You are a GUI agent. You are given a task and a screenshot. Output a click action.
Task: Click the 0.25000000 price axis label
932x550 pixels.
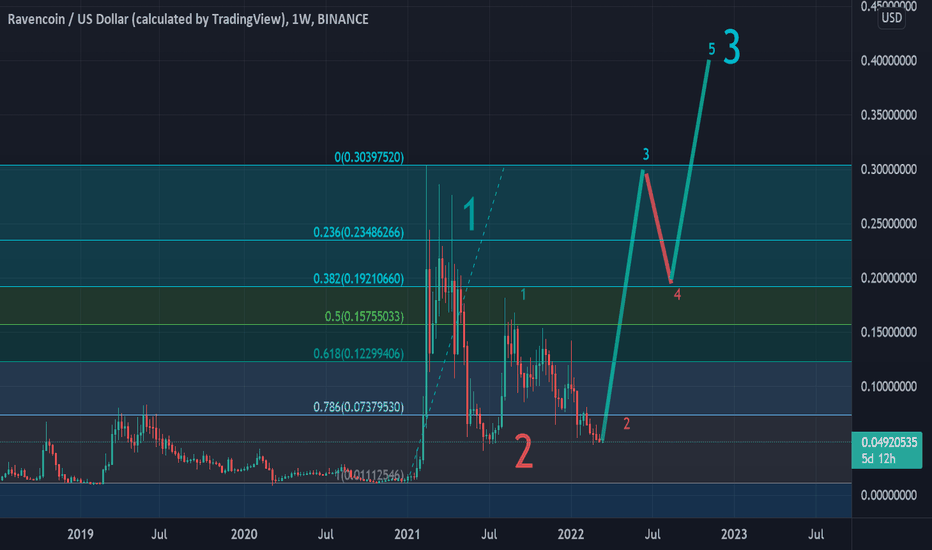point(889,224)
